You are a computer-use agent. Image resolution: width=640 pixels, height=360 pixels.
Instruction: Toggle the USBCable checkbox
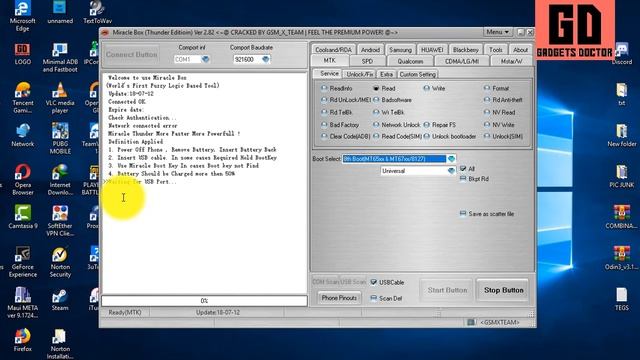point(387,282)
